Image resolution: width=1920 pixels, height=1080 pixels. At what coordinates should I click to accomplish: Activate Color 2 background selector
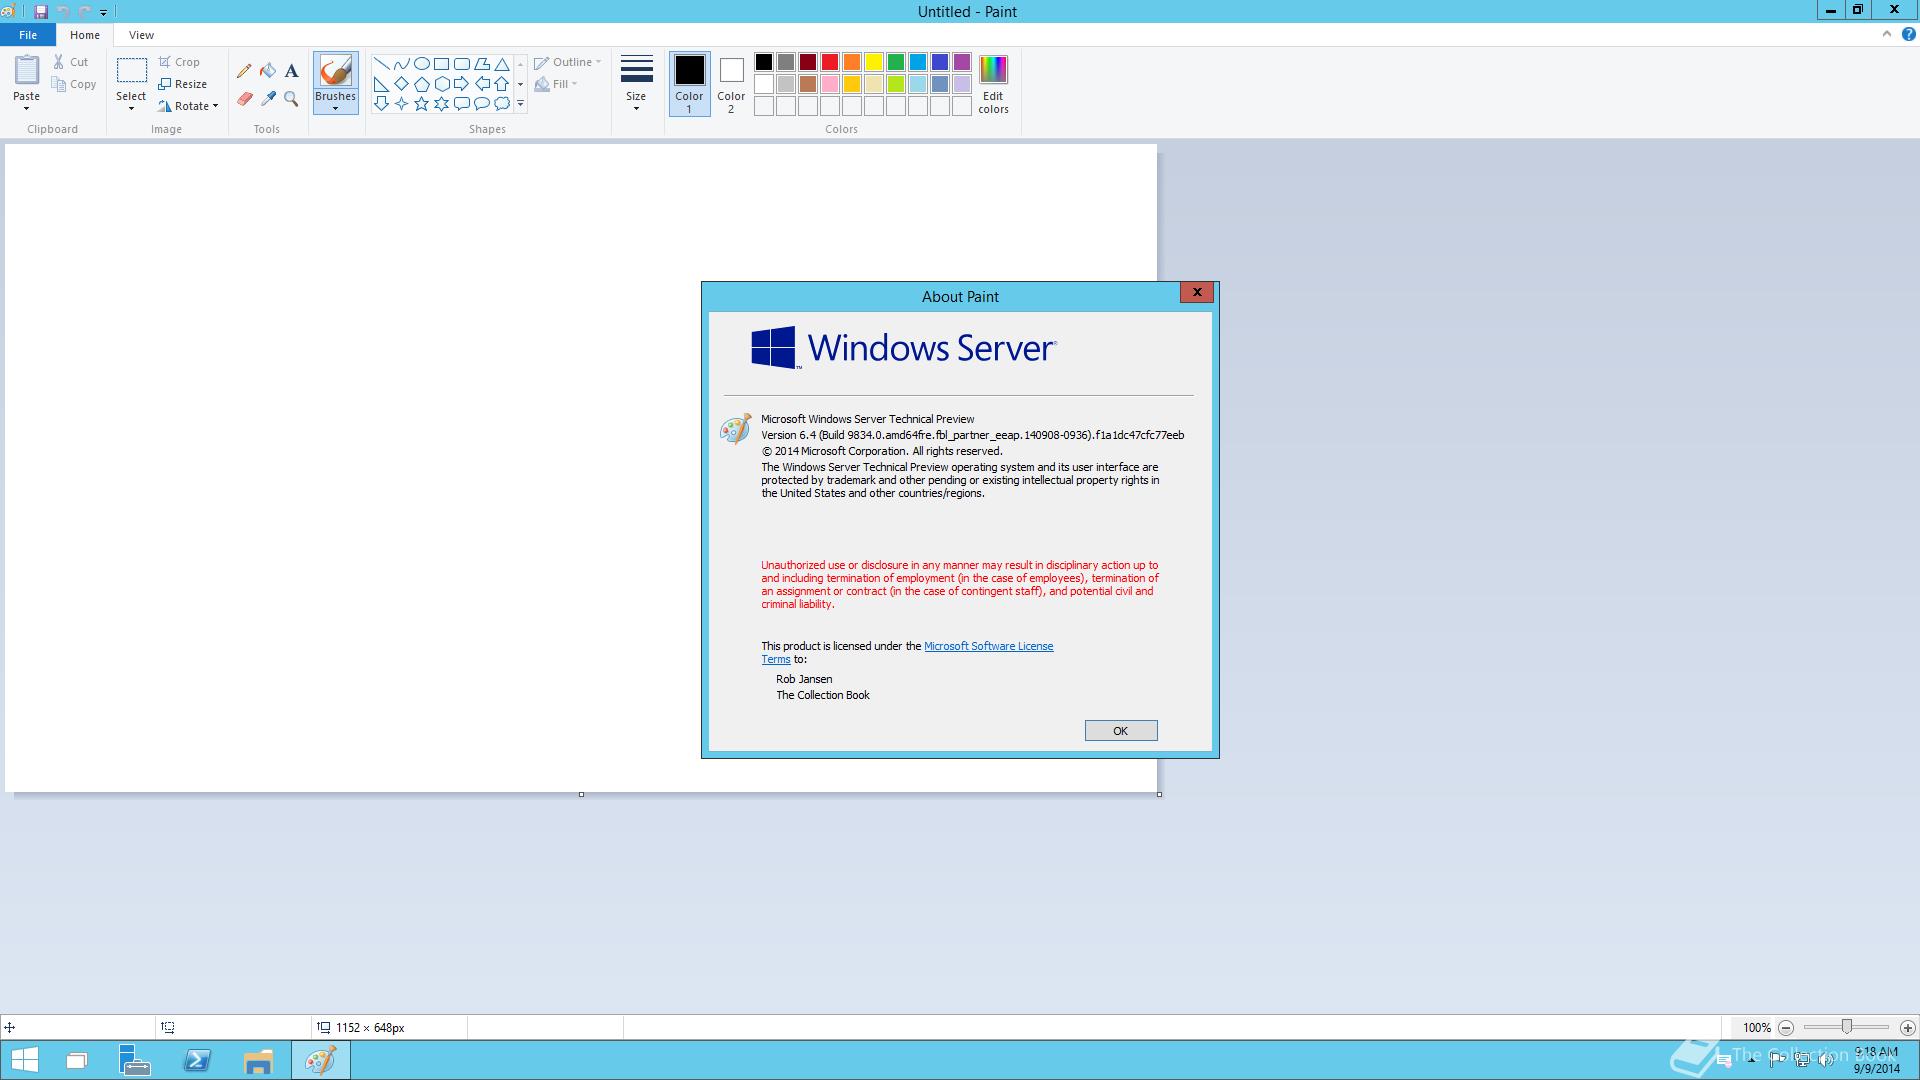pyautogui.click(x=731, y=84)
